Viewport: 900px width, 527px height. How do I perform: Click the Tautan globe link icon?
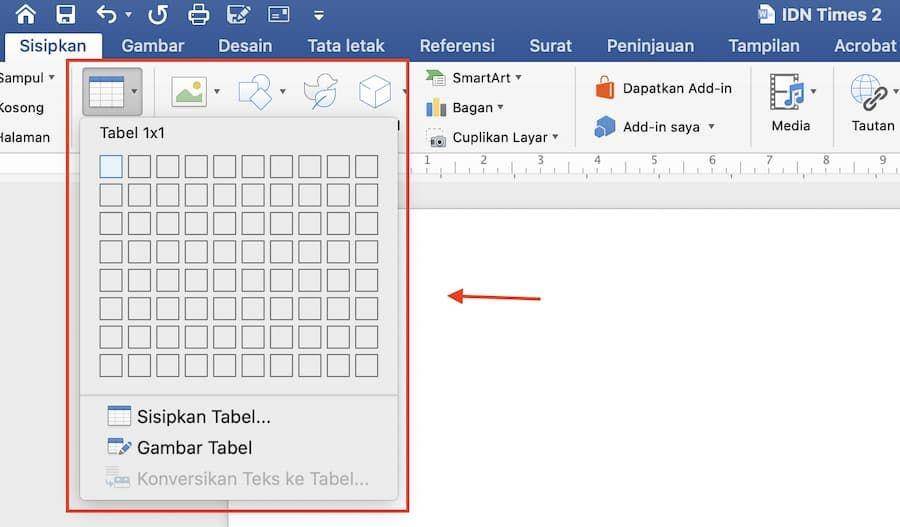point(869,92)
